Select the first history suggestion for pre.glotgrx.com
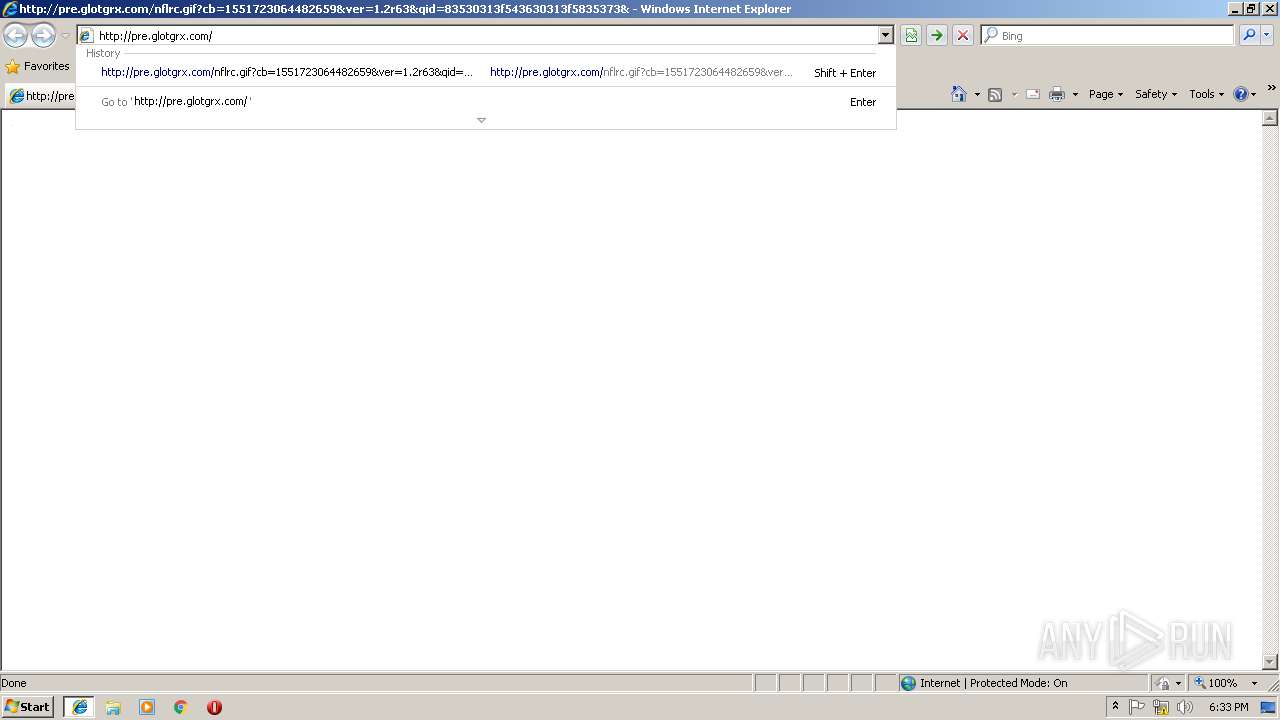 (287, 72)
